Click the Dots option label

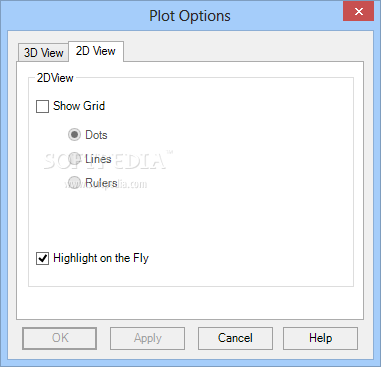click(96, 135)
